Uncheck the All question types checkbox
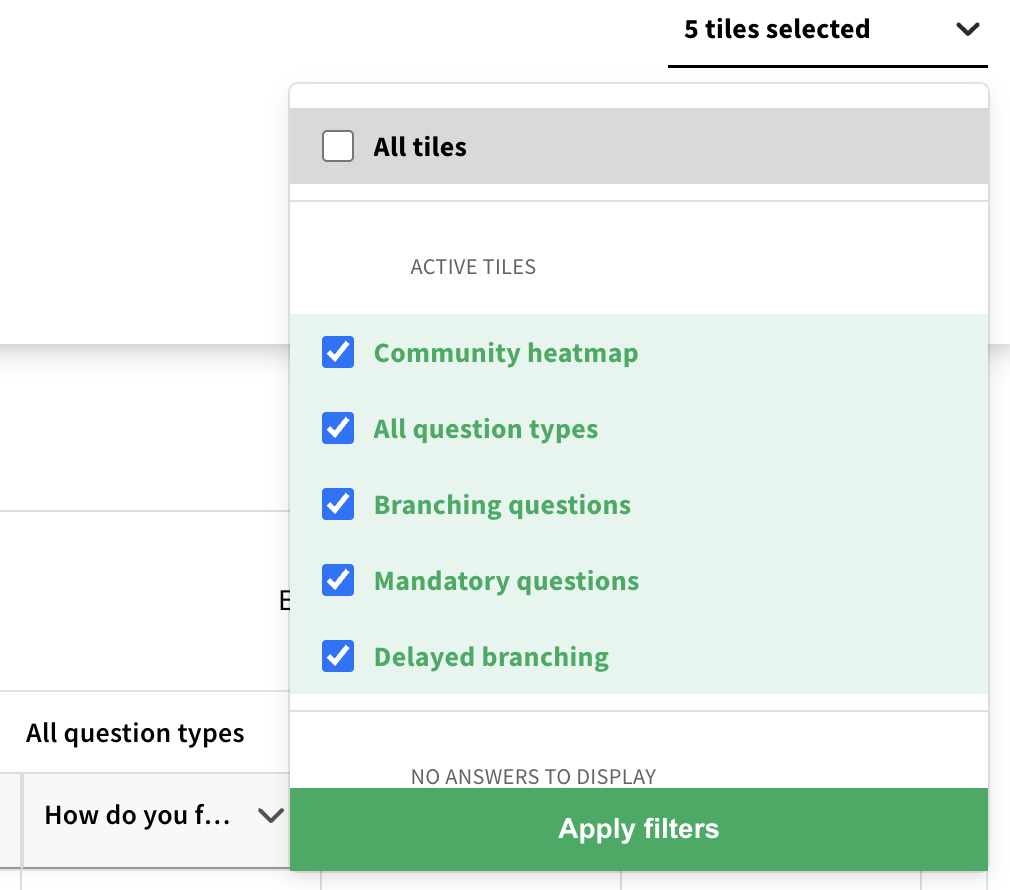The width and height of the screenshot is (1010, 890). coord(338,429)
